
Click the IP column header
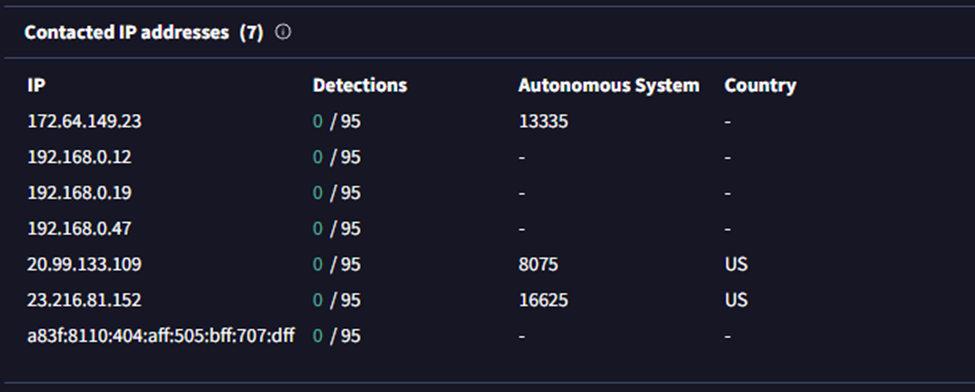point(36,85)
